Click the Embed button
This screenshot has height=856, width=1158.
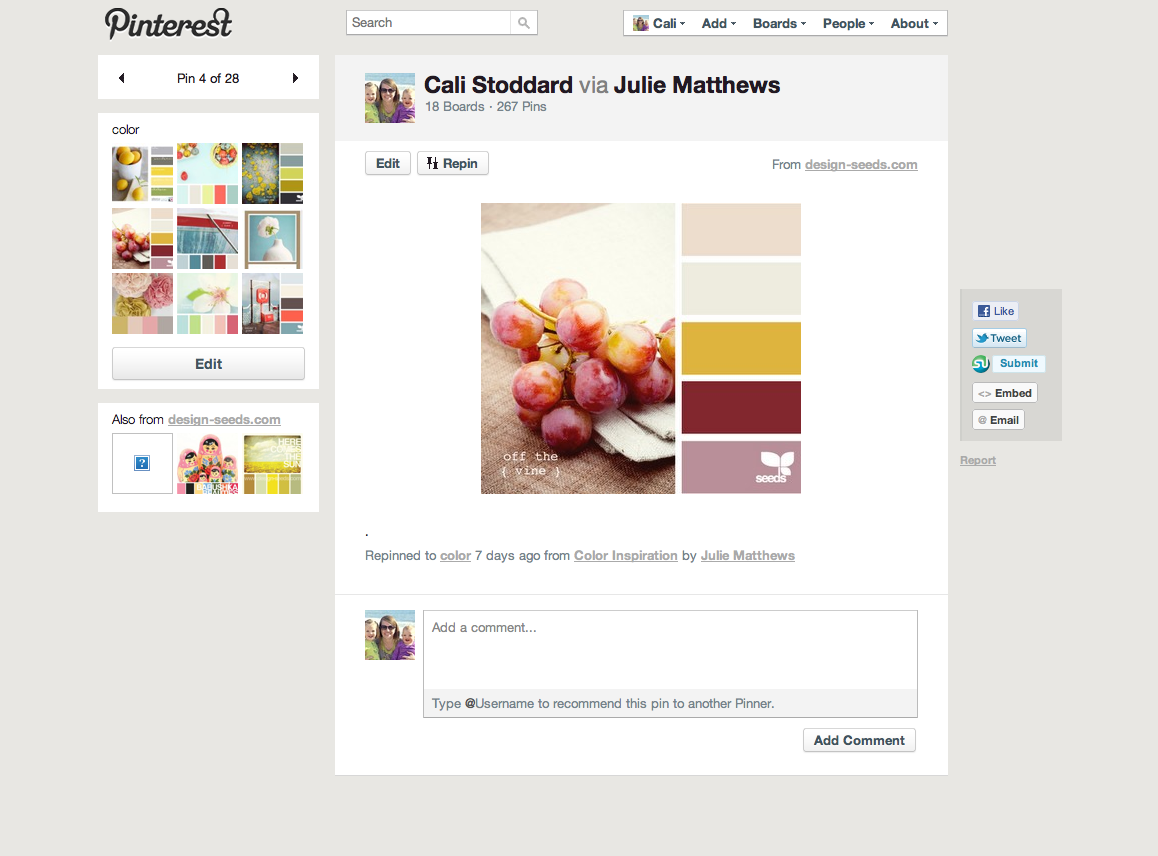point(1005,393)
